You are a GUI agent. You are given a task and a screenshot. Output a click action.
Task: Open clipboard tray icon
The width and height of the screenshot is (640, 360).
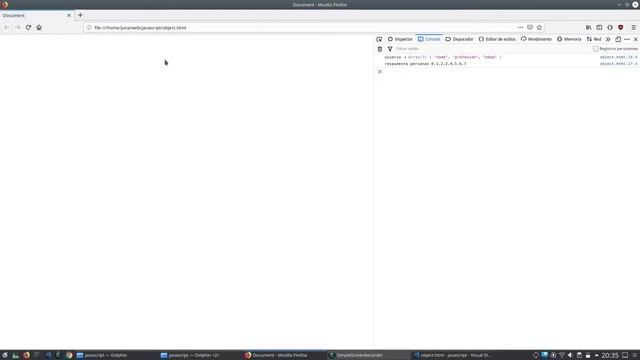[x=579, y=355]
